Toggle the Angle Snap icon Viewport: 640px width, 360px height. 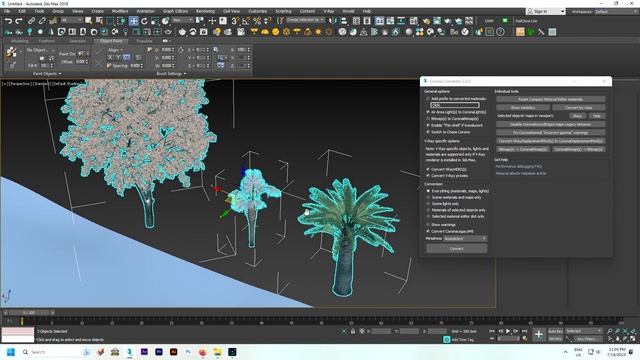click(246, 20)
